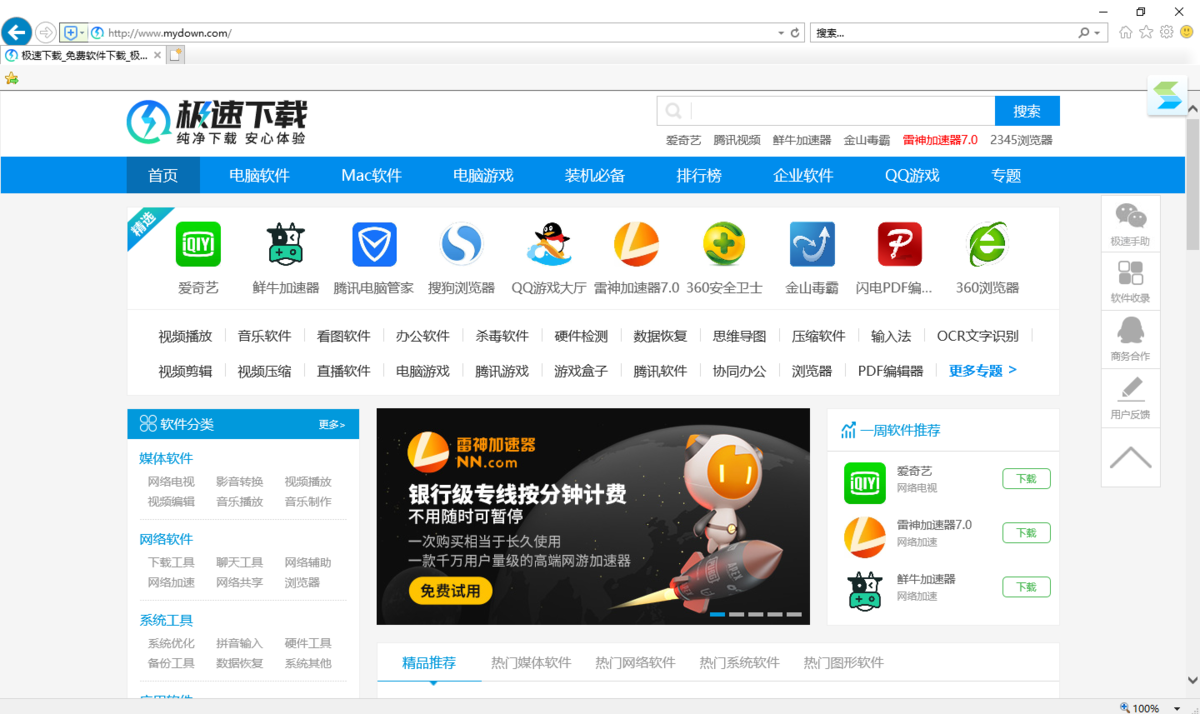Click the 极速下载 site logo
The width and height of the screenshot is (1200, 714).
[x=217, y=123]
